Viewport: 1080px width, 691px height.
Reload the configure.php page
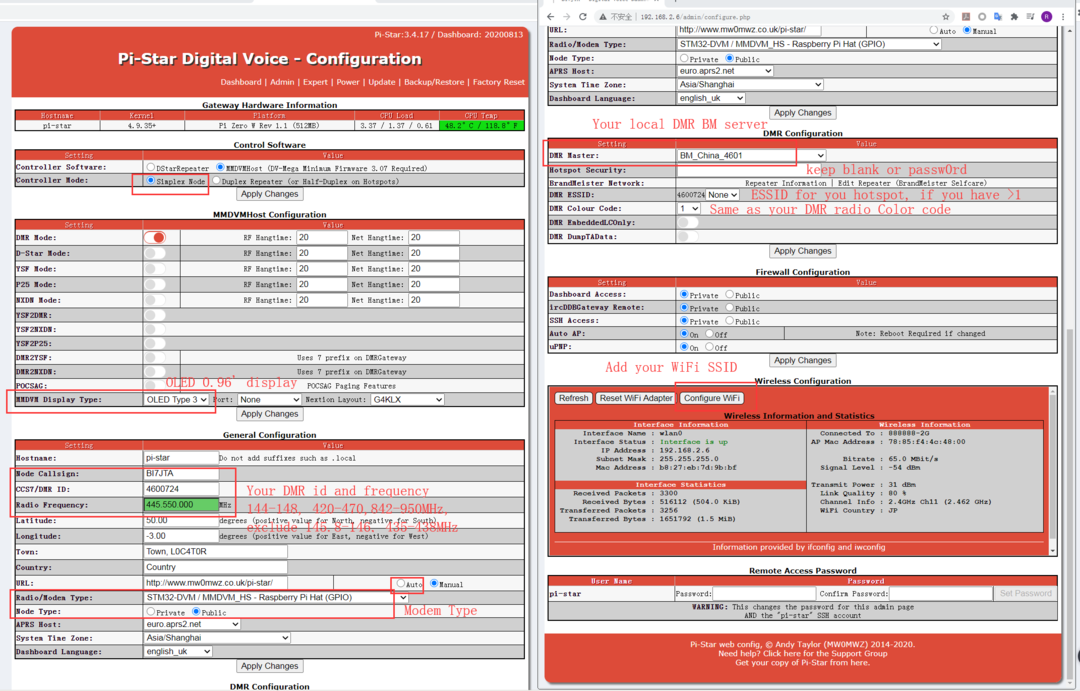click(583, 17)
